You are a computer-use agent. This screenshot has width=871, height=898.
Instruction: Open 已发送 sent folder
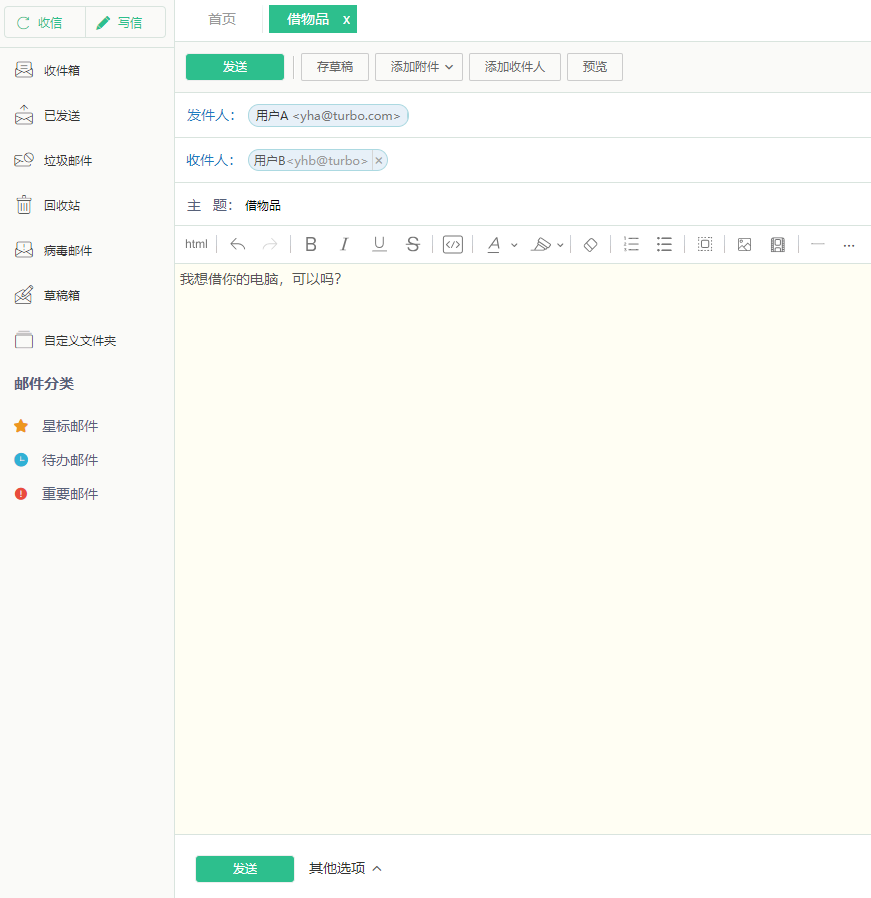click(62, 116)
